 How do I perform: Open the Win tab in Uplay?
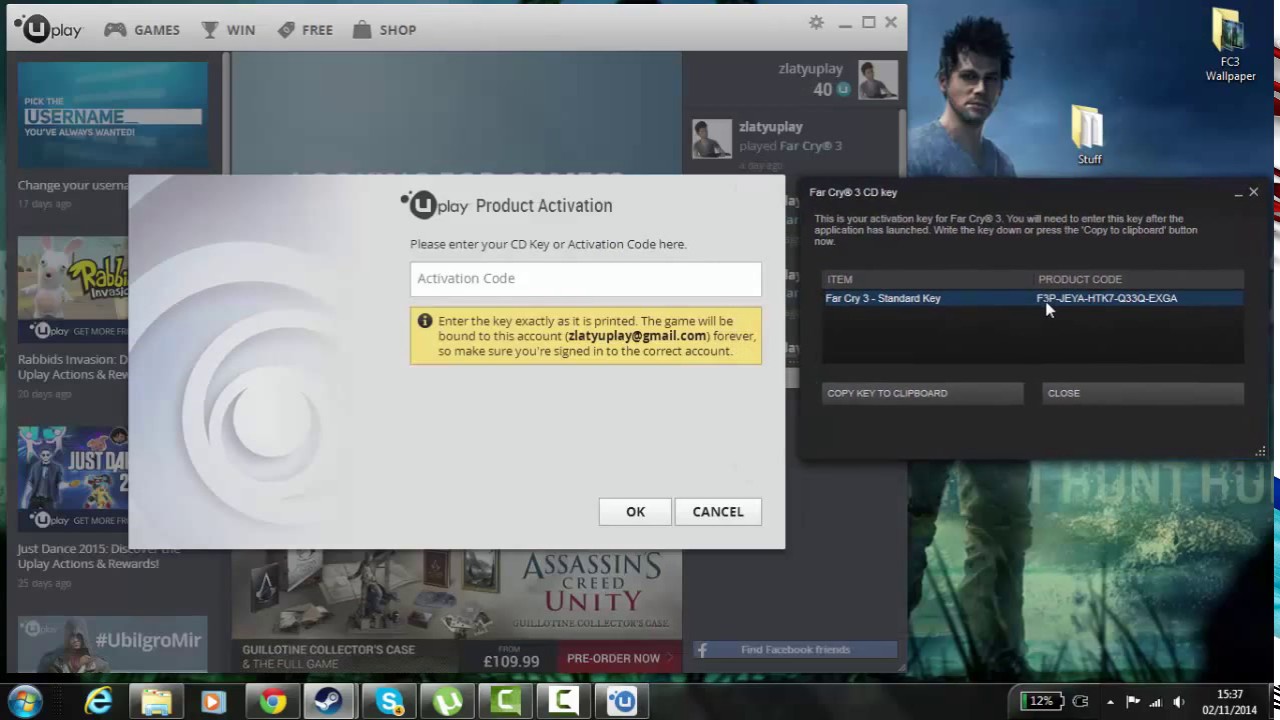tap(228, 30)
